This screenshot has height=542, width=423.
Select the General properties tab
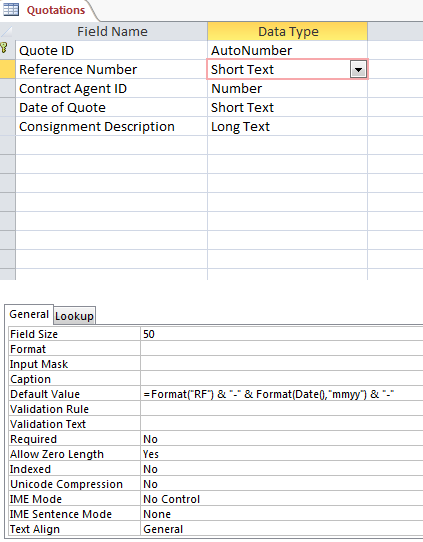coord(29,314)
